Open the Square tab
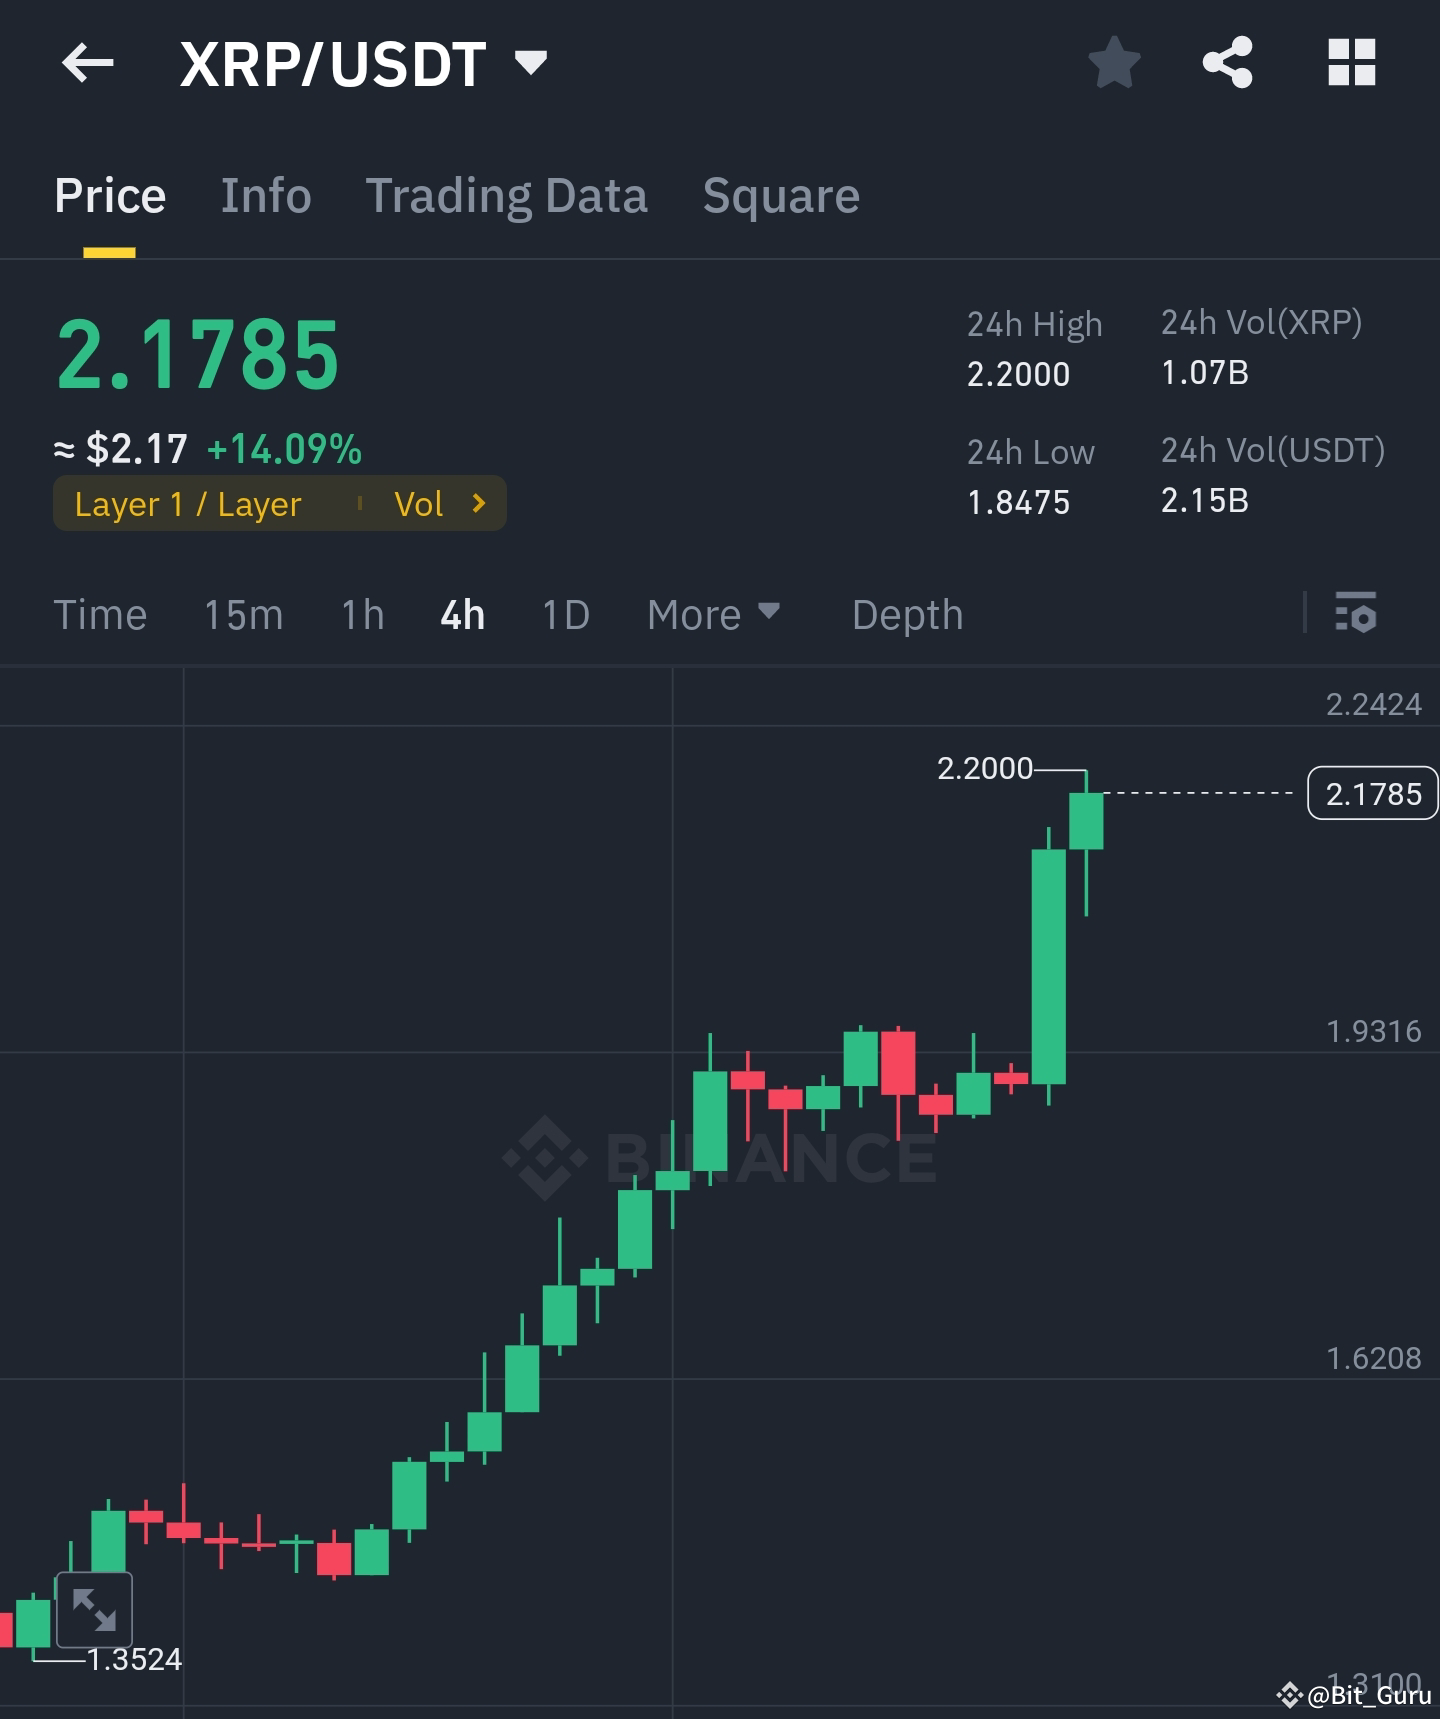1440x1719 pixels. (x=781, y=195)
